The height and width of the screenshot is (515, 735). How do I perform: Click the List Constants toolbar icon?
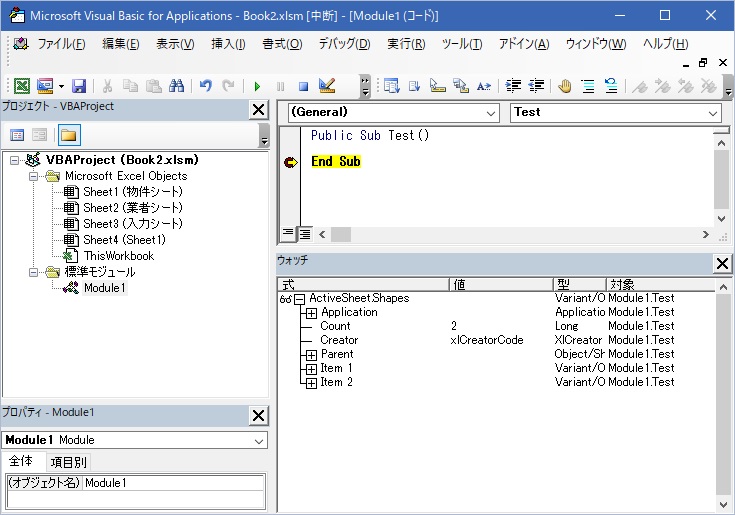414,86
